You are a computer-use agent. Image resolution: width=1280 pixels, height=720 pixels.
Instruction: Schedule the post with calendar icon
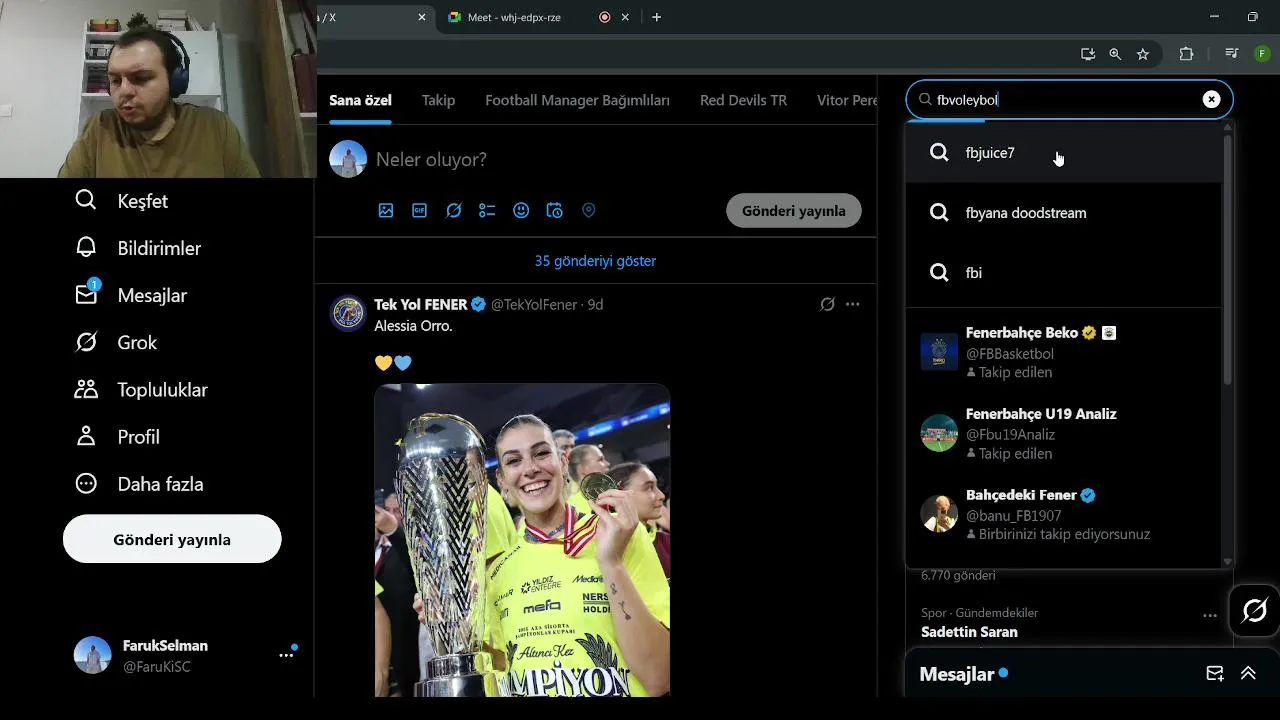[555, 210]
